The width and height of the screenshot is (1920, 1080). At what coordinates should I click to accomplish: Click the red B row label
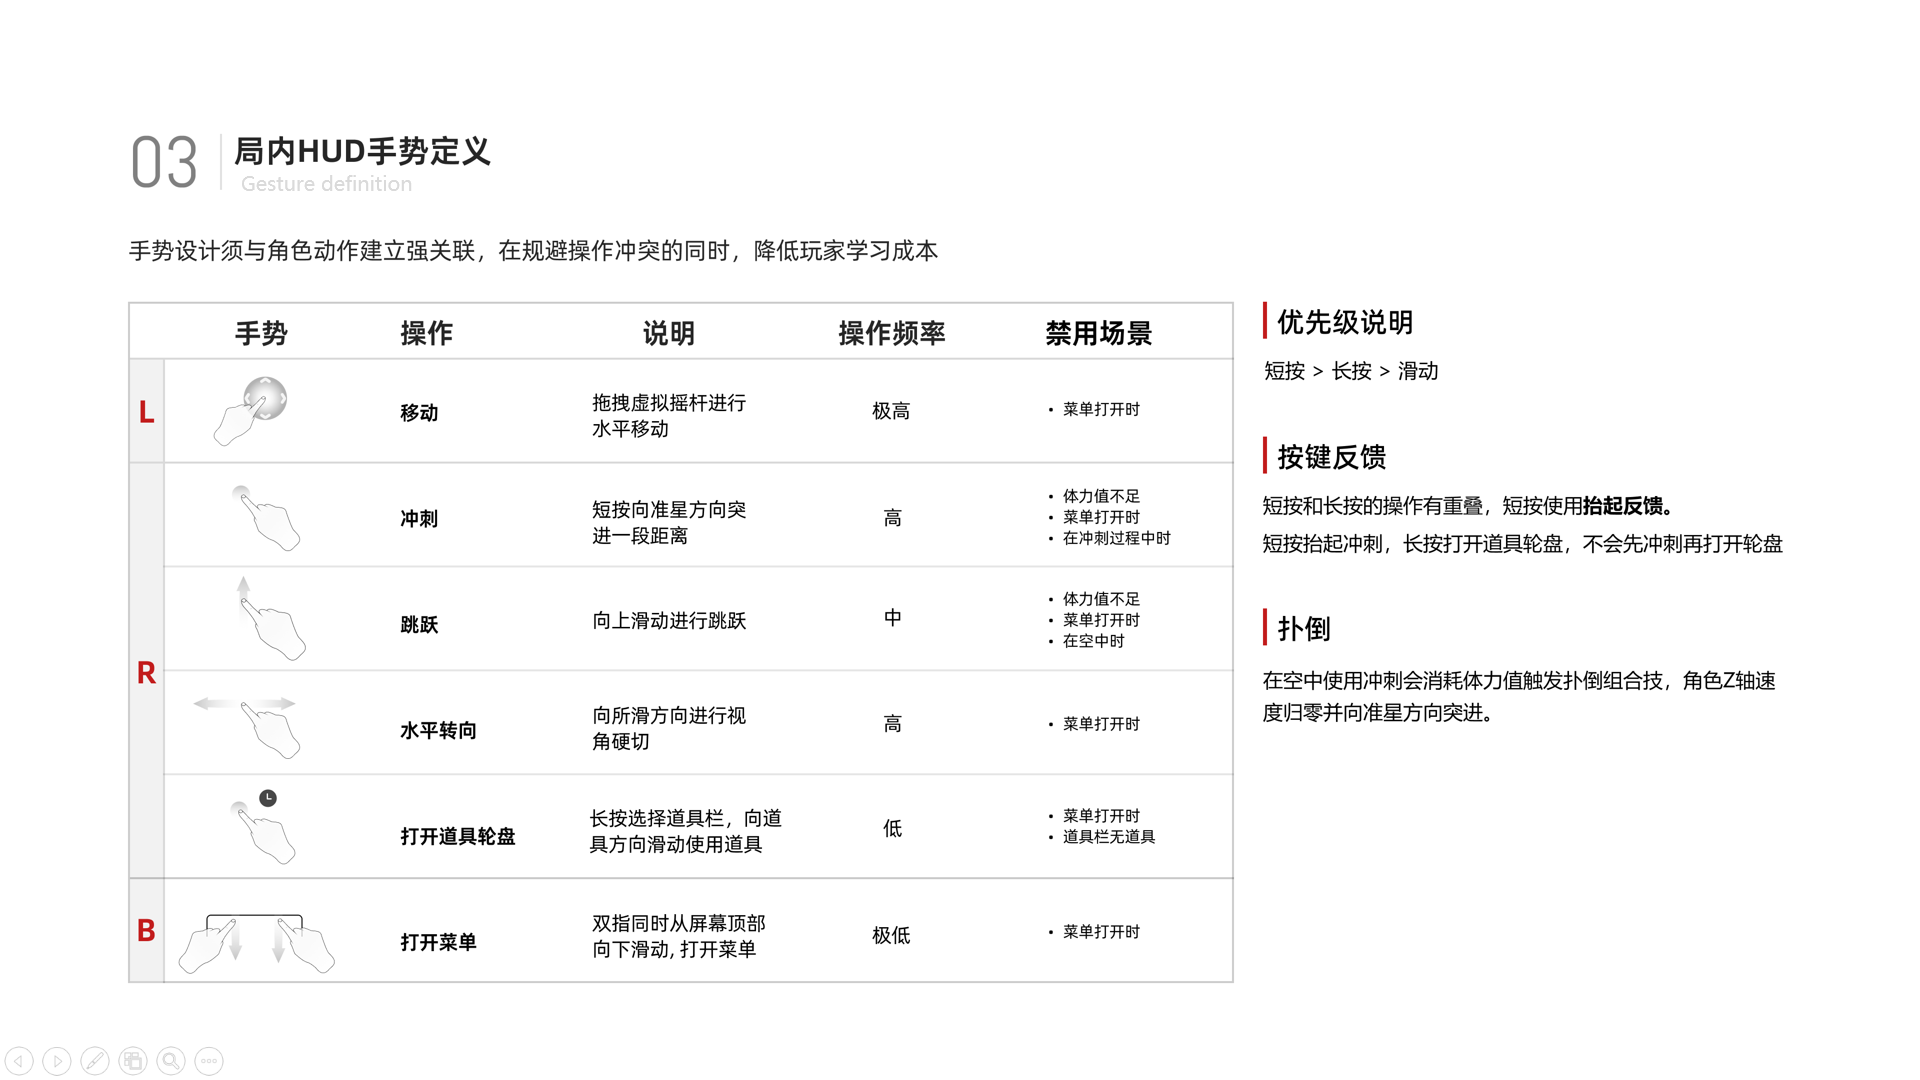(x=146, y=931)
